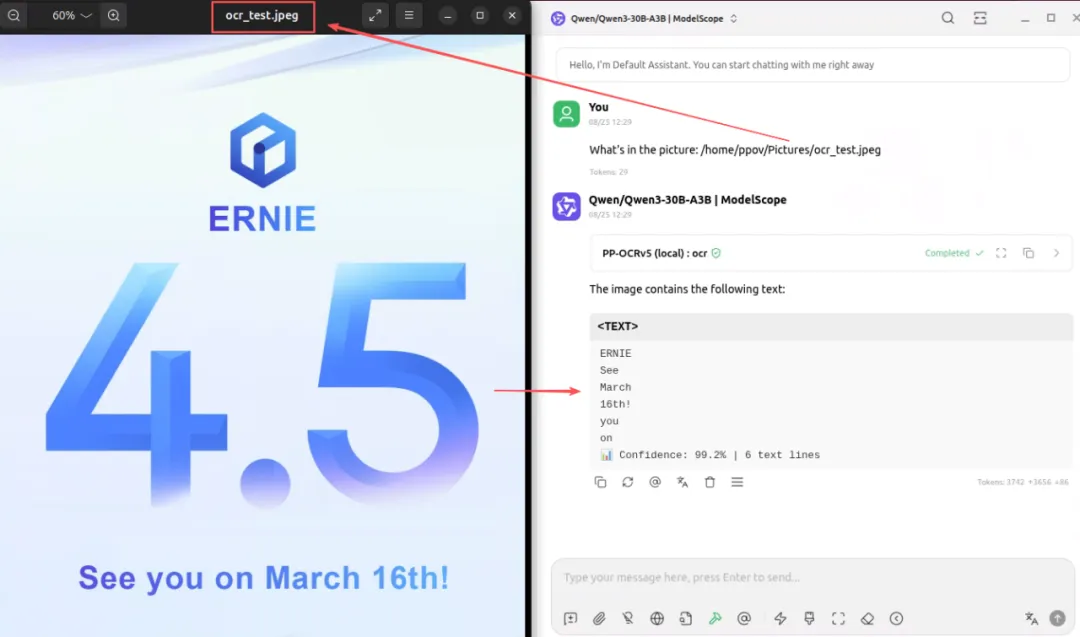The height and width of the screenshot is (637, 1080).
Task: Click the ocr_test.jpeg title in the viewer
Action: tap(262, 15)
